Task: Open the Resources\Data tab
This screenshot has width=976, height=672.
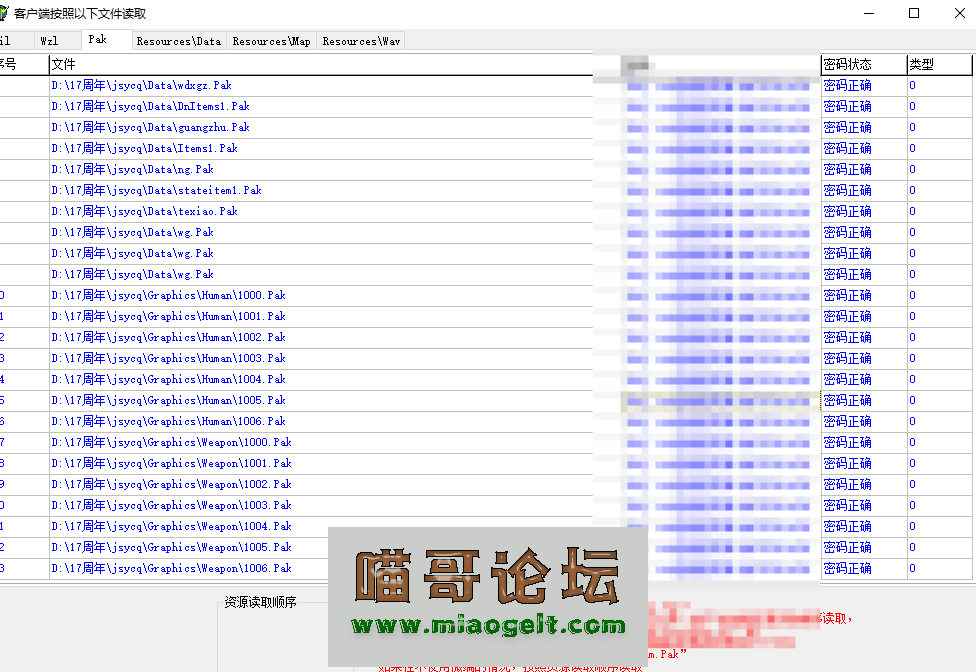Action: [178, 42]
